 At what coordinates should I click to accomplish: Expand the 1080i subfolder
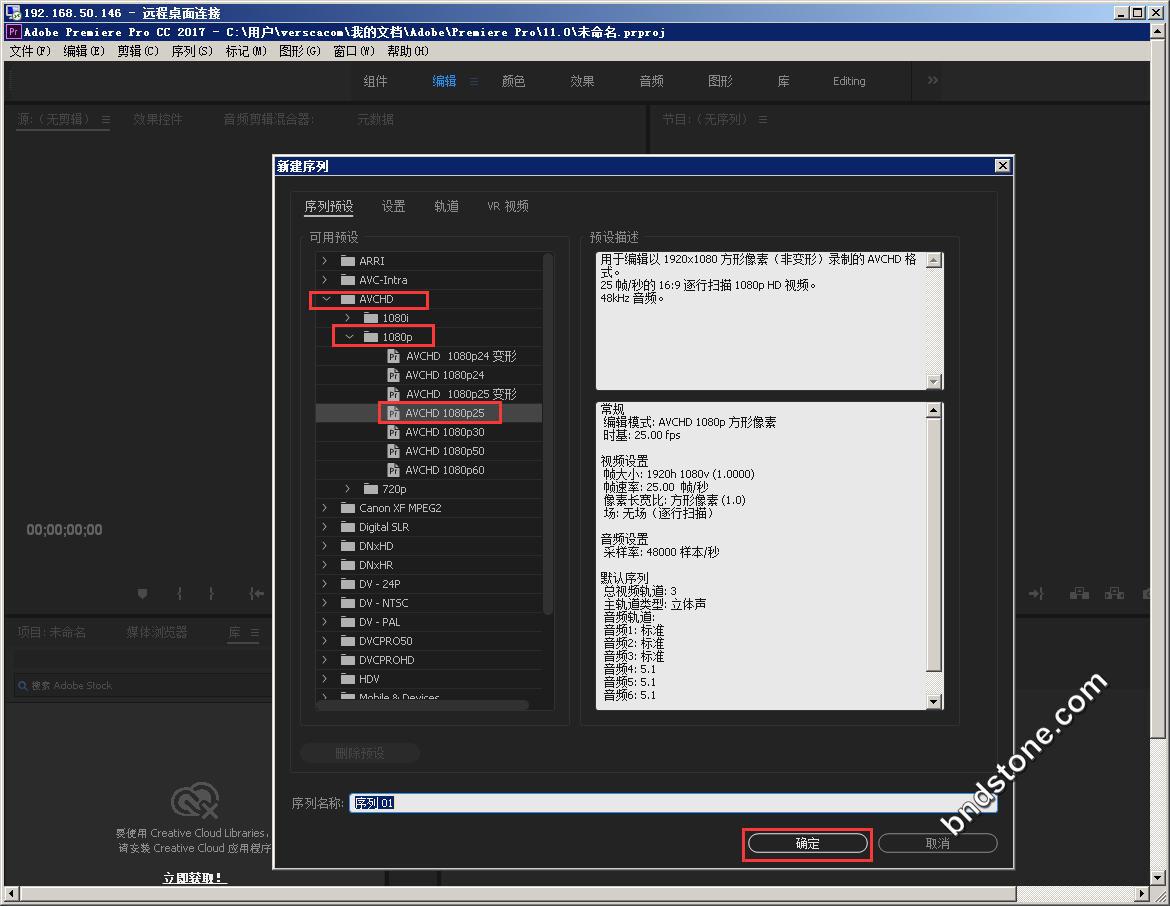[x=348, y=318]
